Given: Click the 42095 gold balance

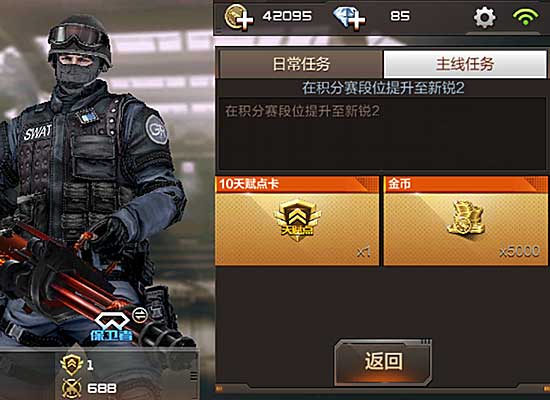Looking at the screenshot, I should click(x=287, y=16).
